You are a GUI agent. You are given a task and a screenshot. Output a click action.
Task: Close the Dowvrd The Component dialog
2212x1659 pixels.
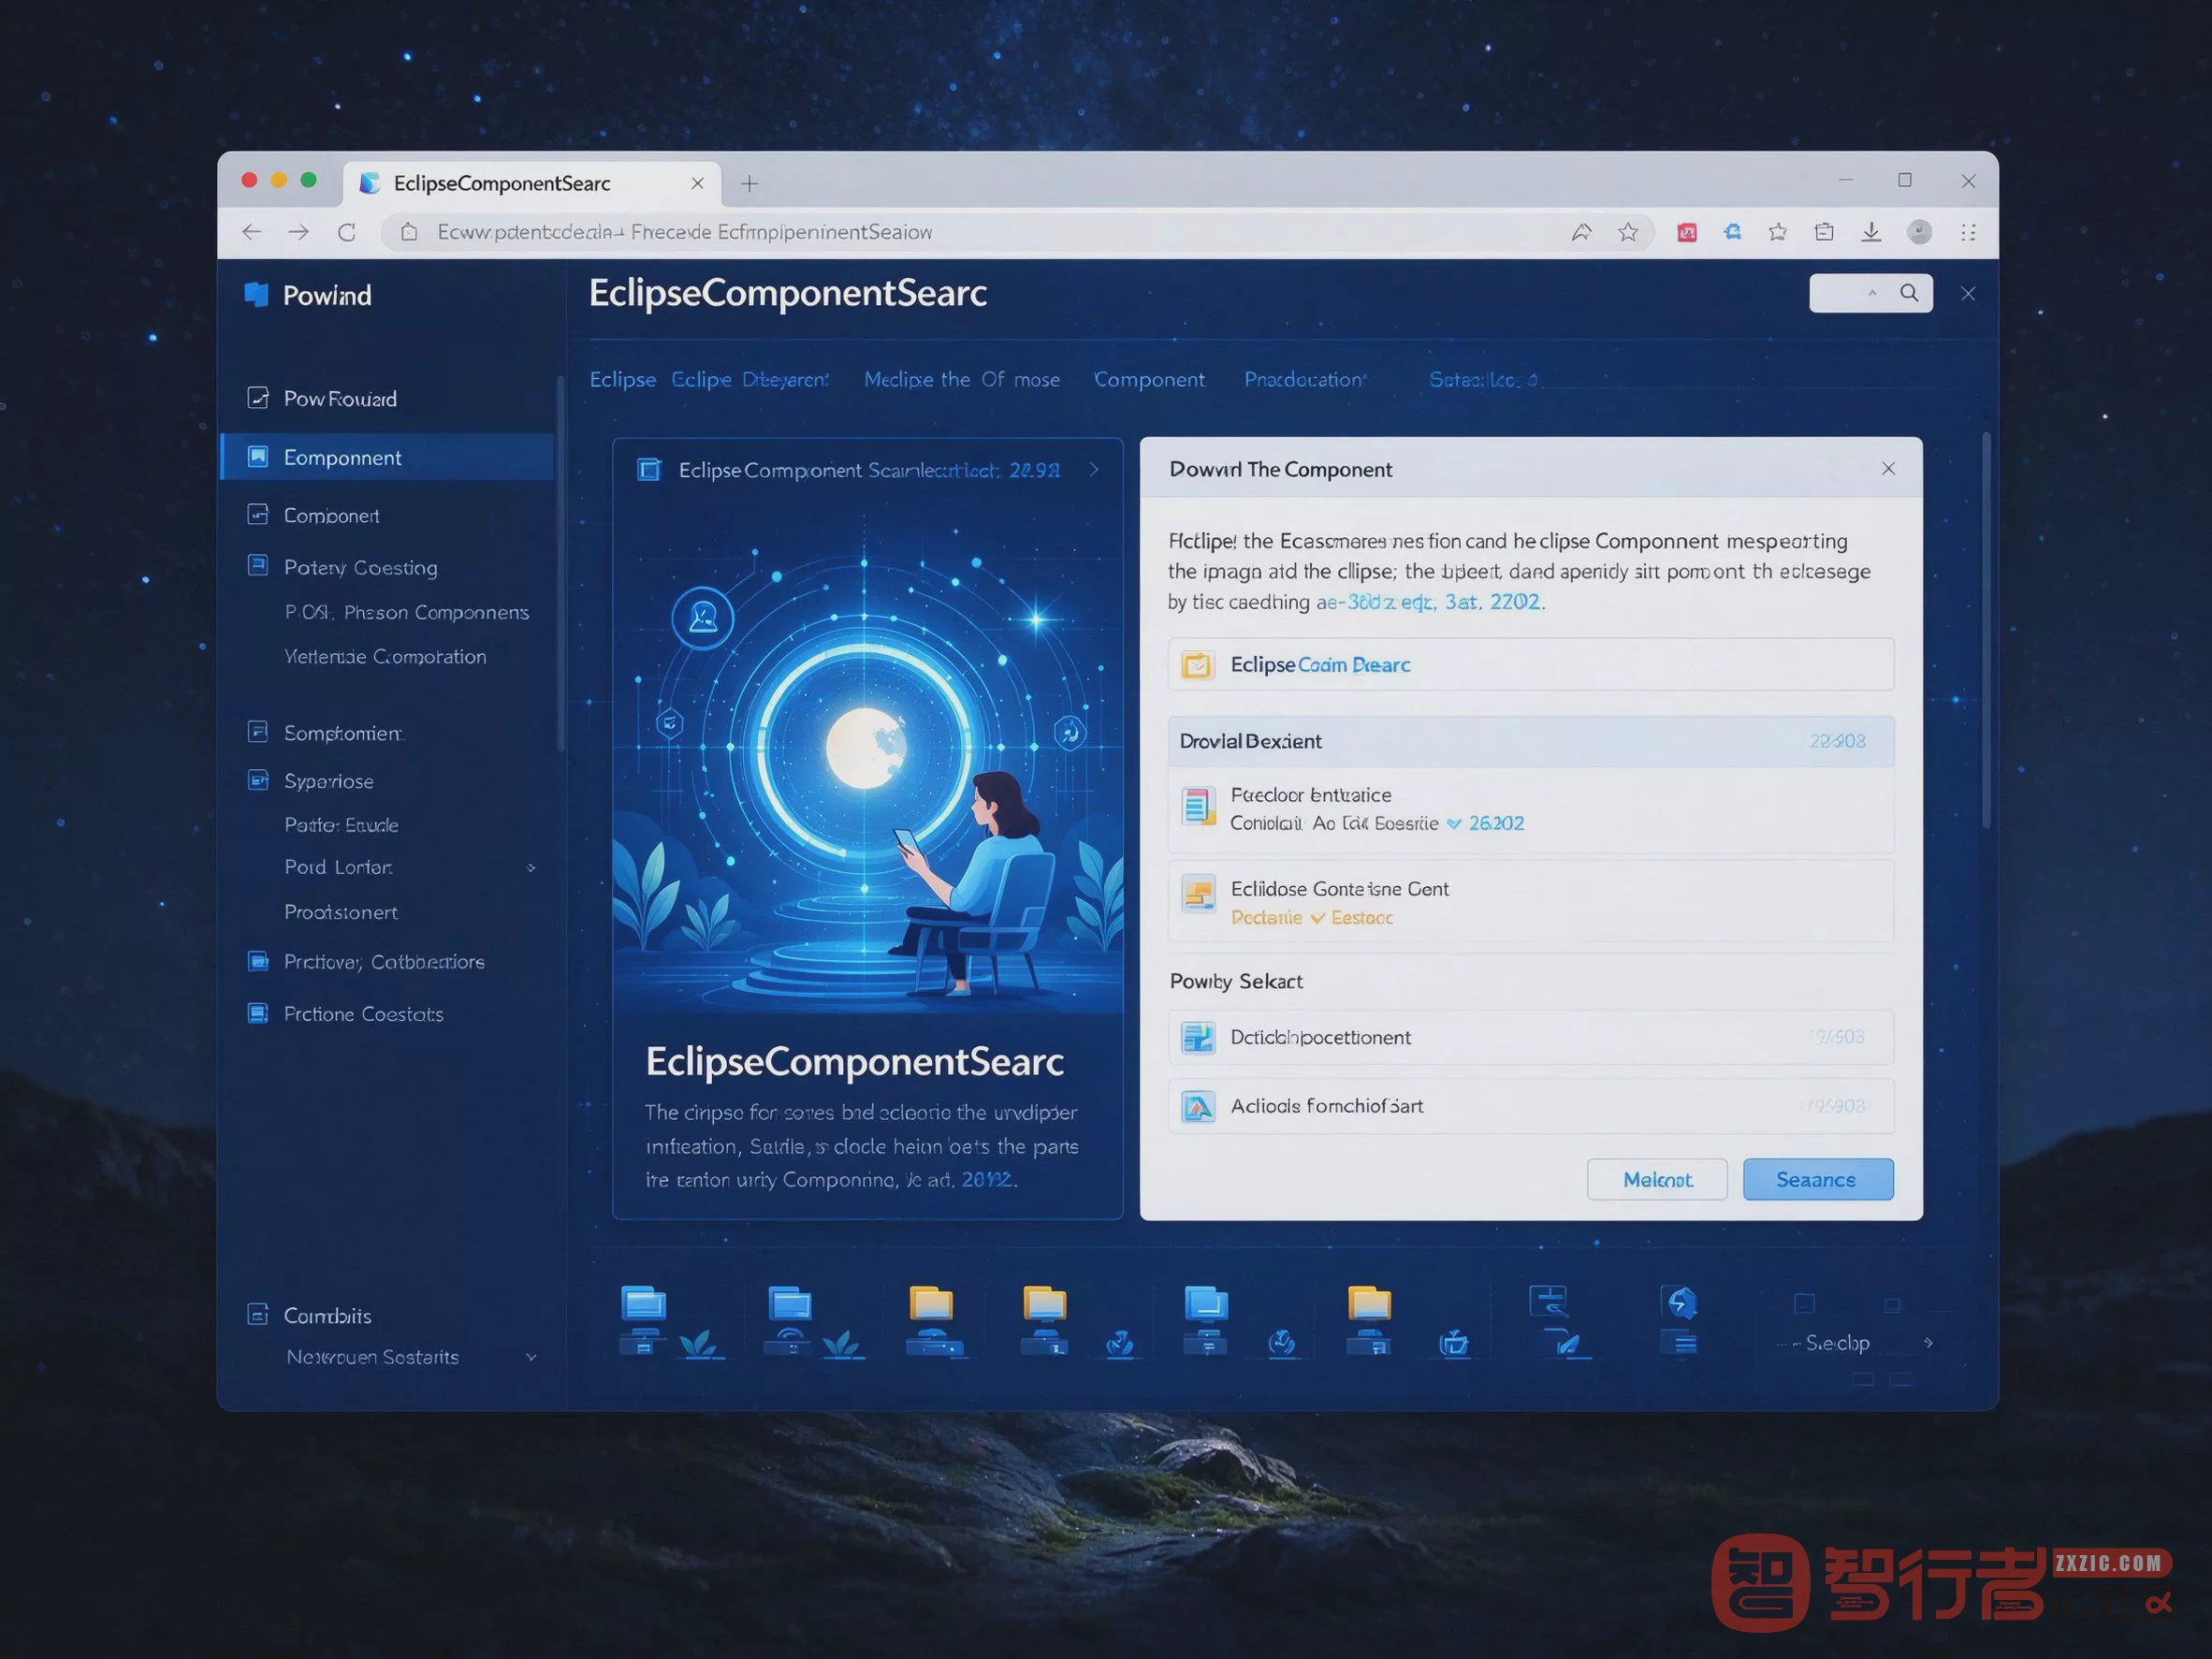[1888, 469]
